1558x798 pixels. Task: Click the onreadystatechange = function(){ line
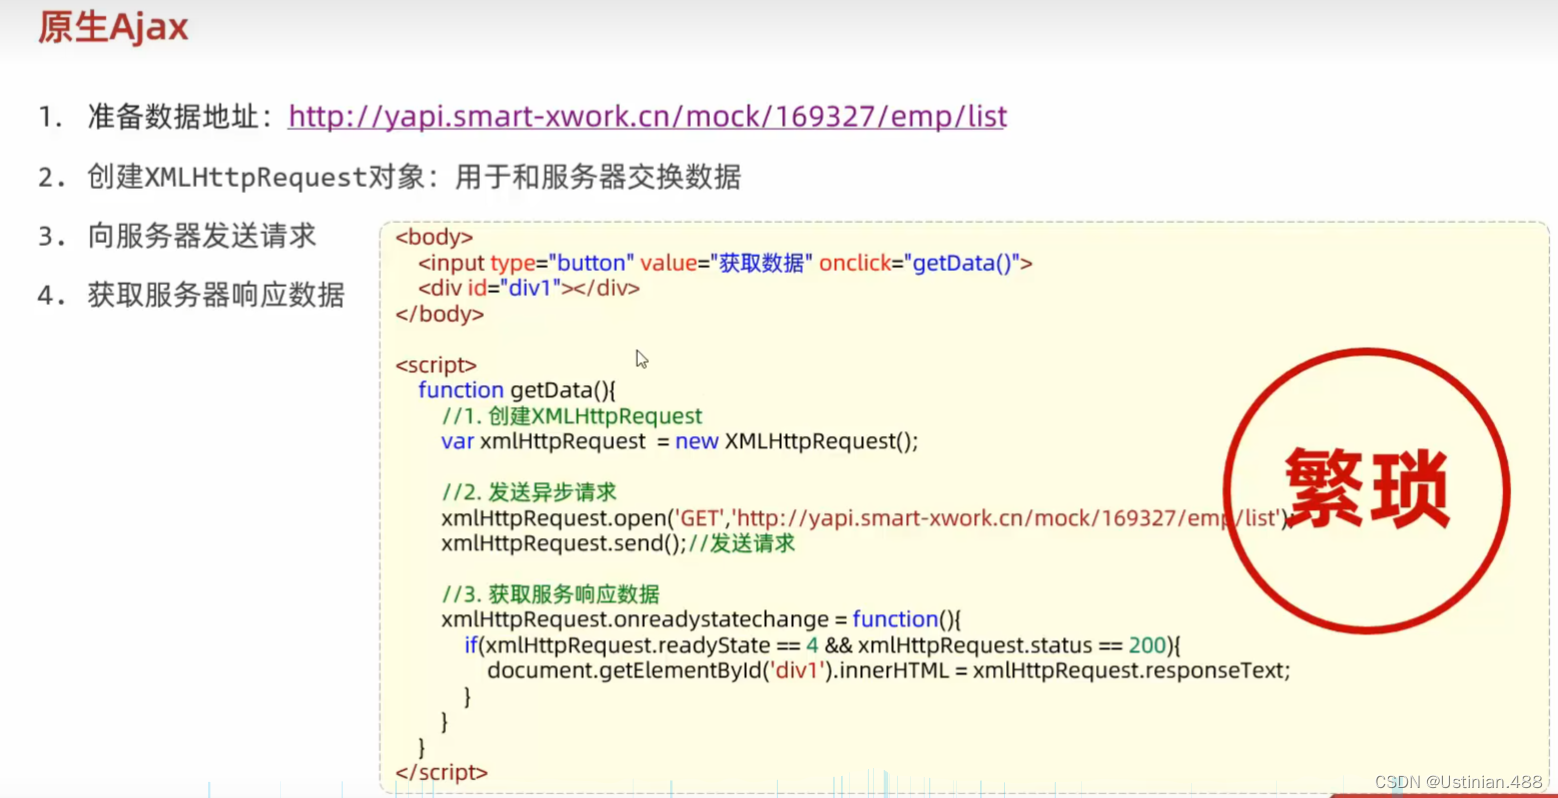(x=701, y=619)
